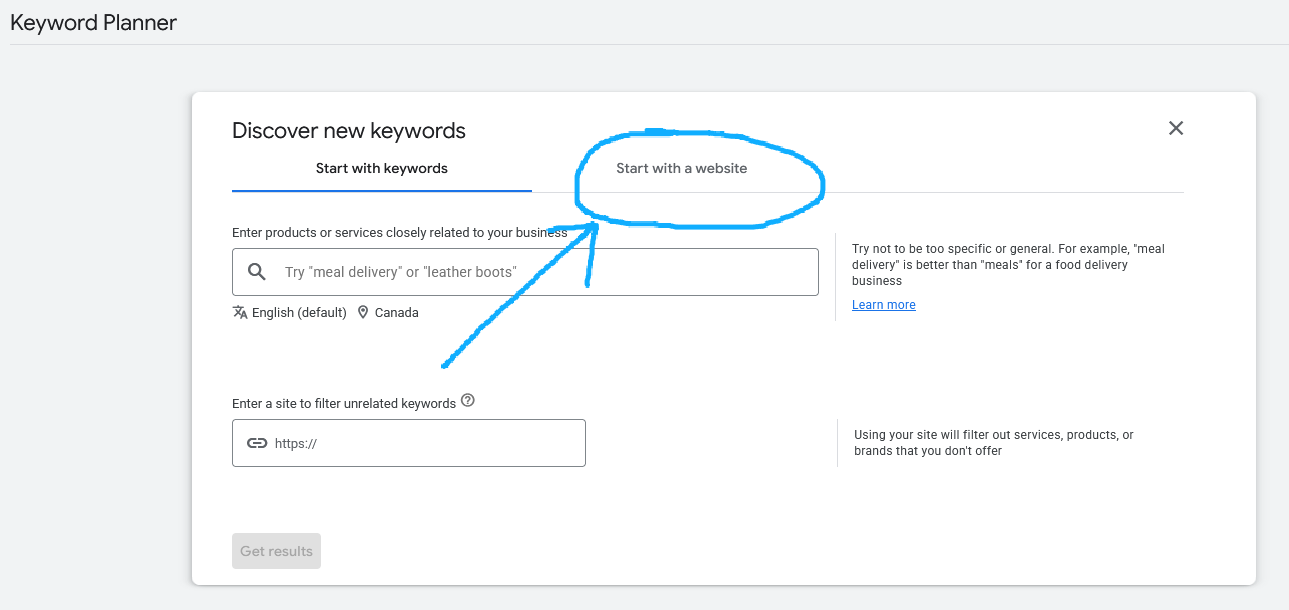This screenshot has height=610, width=1289.
Task: Click the search magnifier icon
Action: [x=257, y=271]
